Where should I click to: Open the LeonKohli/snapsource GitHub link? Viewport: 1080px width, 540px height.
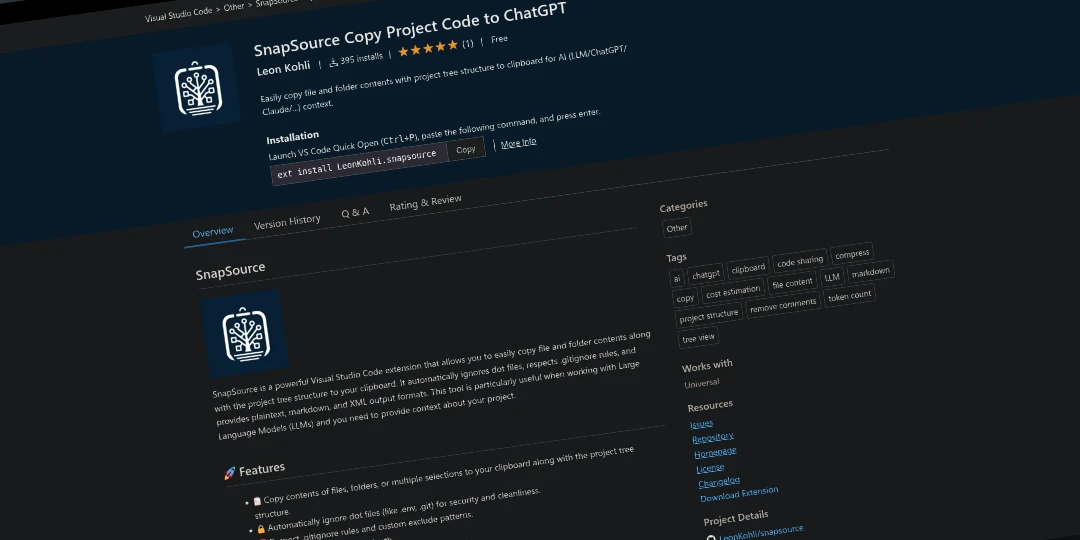click(x=761, y=532)
